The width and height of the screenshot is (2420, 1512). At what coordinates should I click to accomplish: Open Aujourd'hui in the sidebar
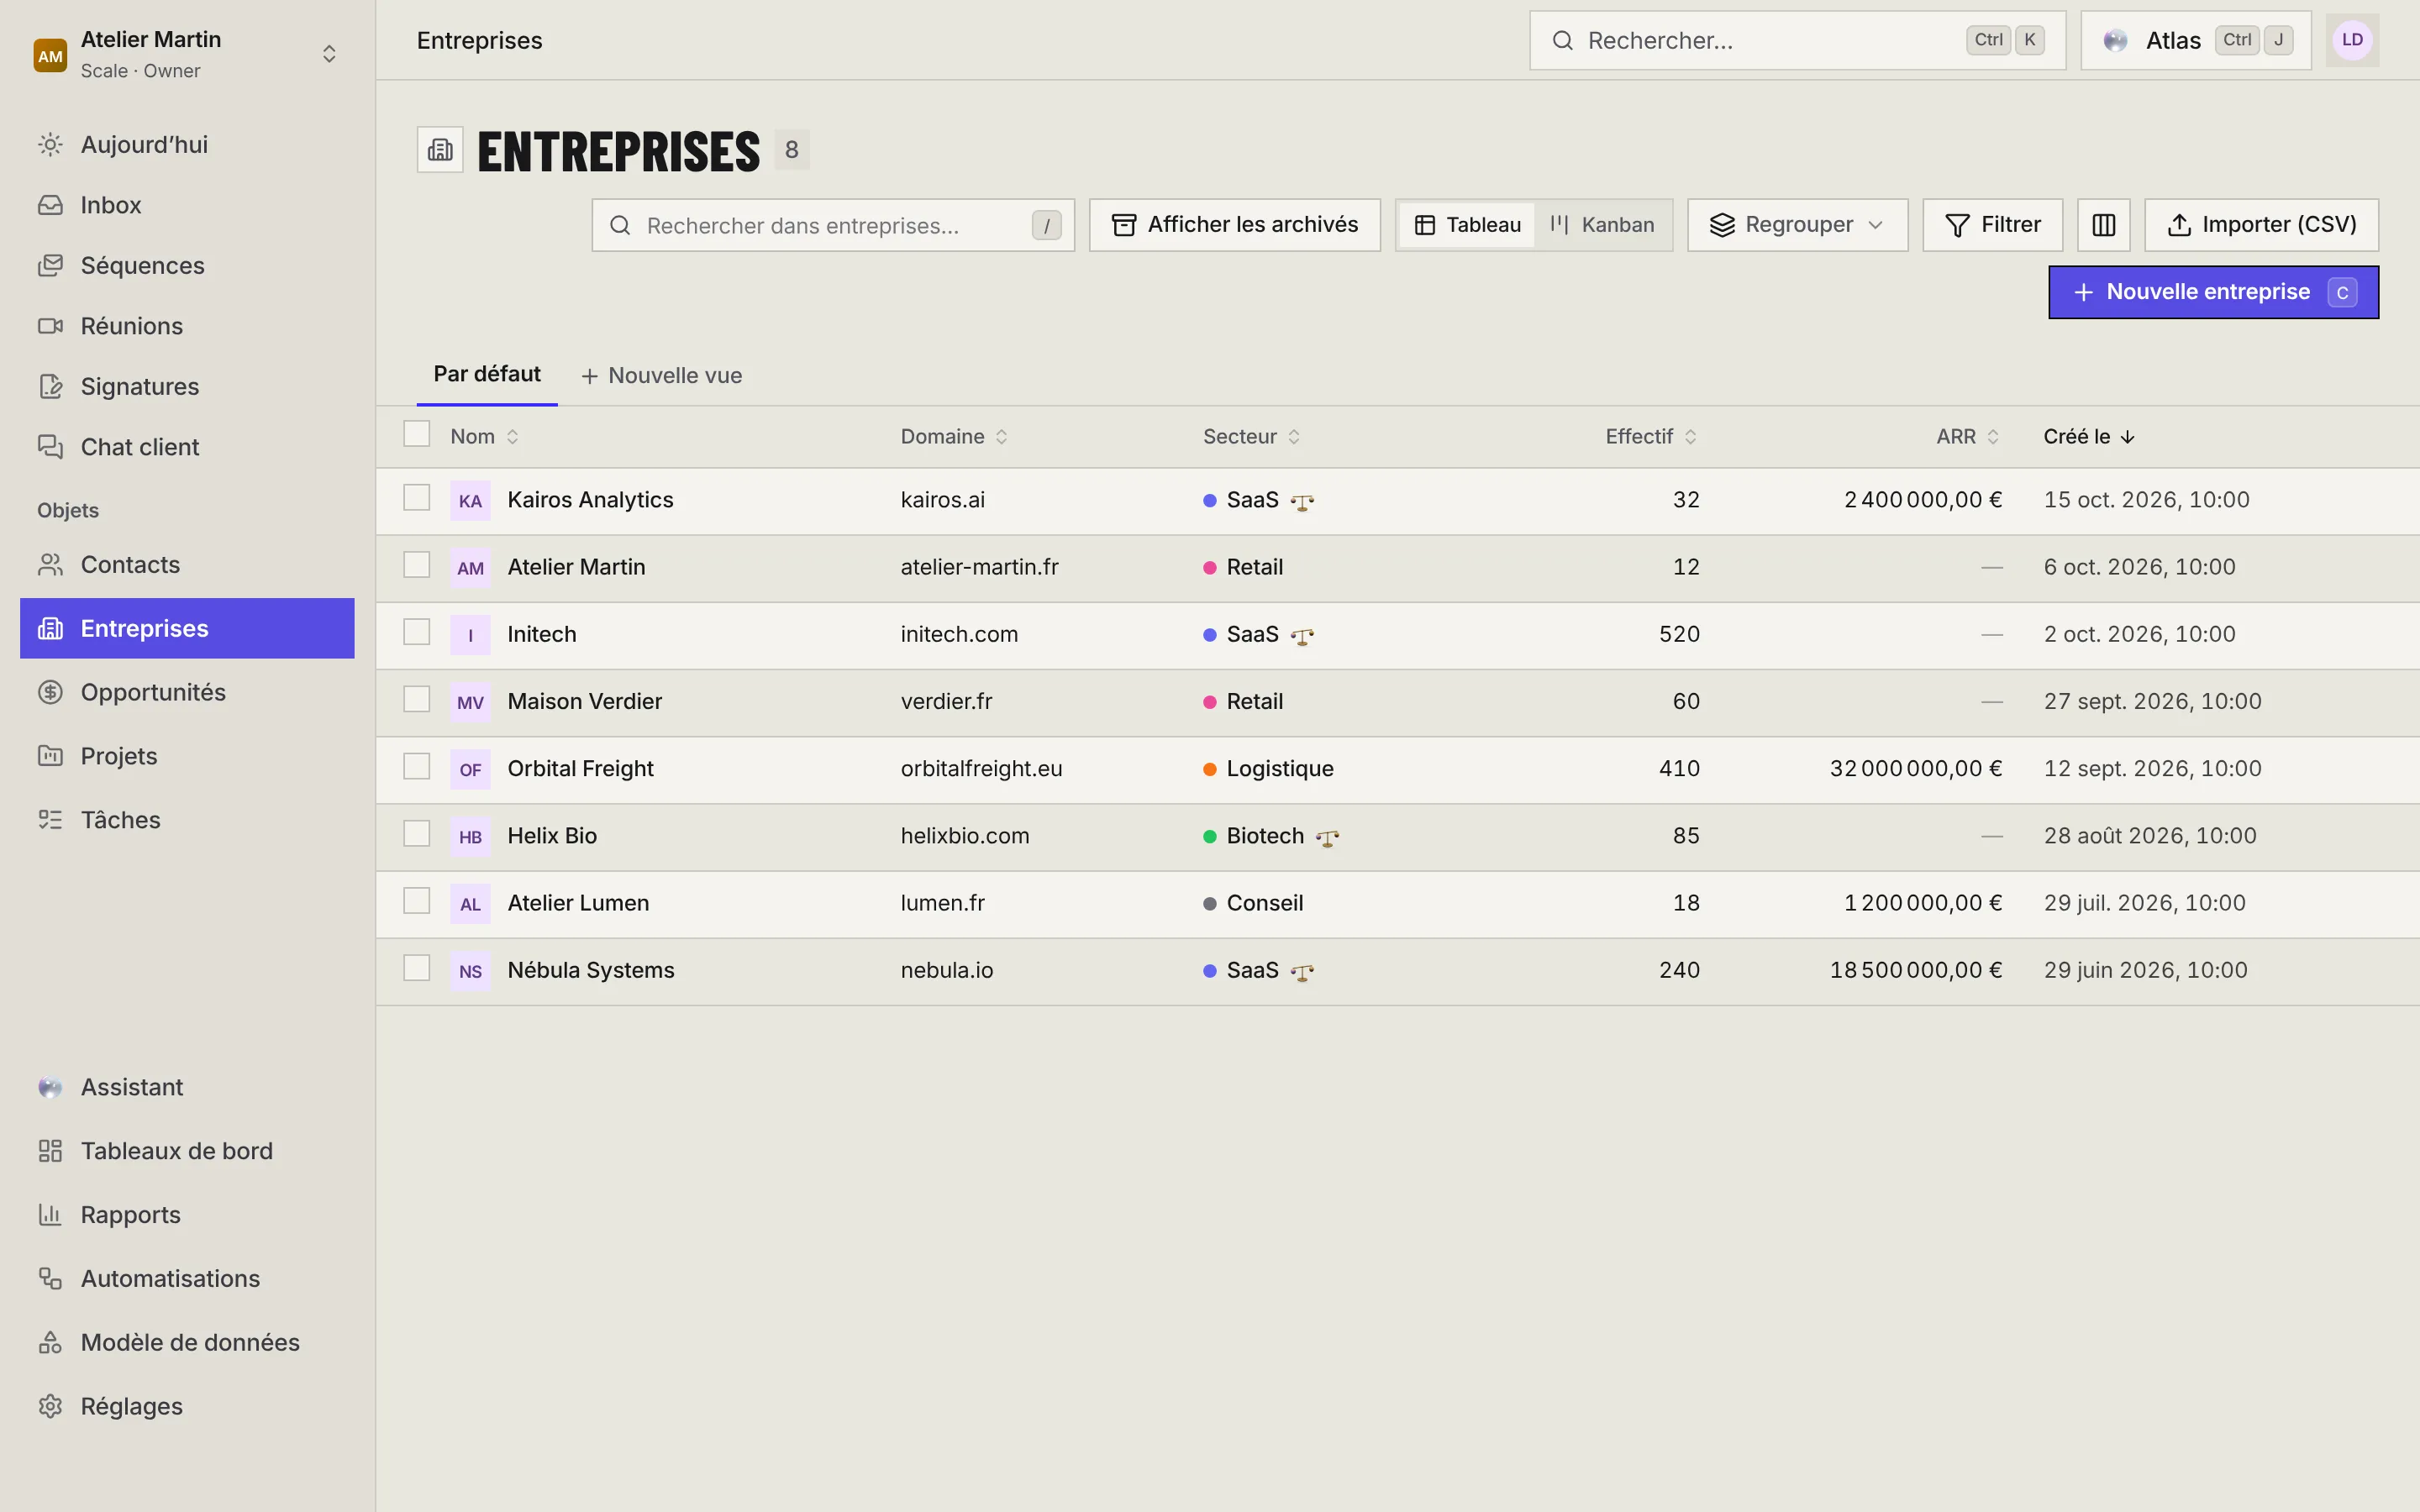click(x=187, y=144)
